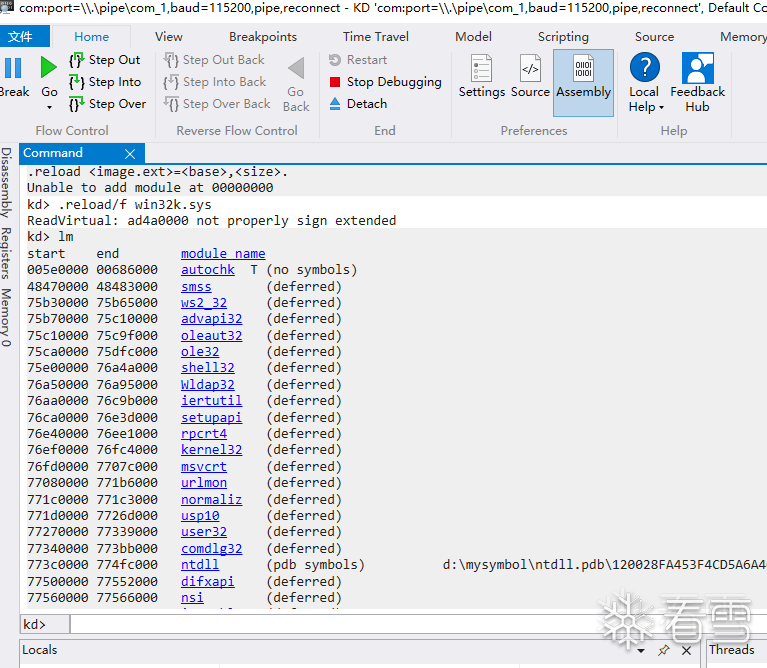
Task: Detach the debugger from the target
Action: tap(358, 104)
